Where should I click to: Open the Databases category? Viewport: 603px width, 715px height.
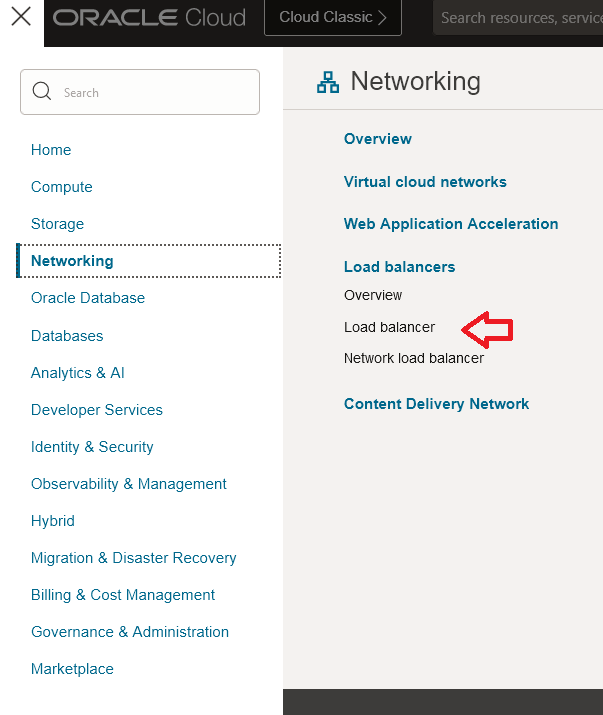(67, 336)
